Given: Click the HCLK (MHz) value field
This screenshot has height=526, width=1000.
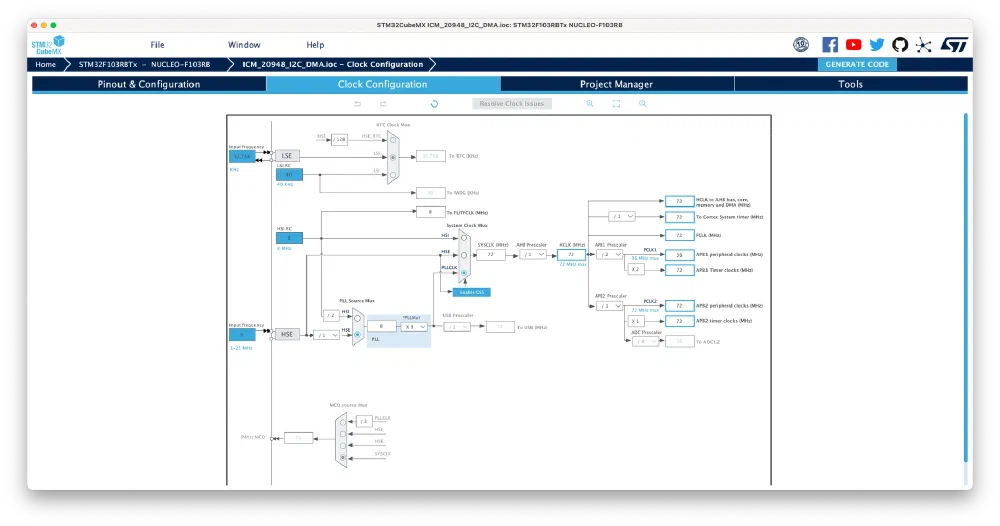Looking at the screenshot, I should 571,255.
